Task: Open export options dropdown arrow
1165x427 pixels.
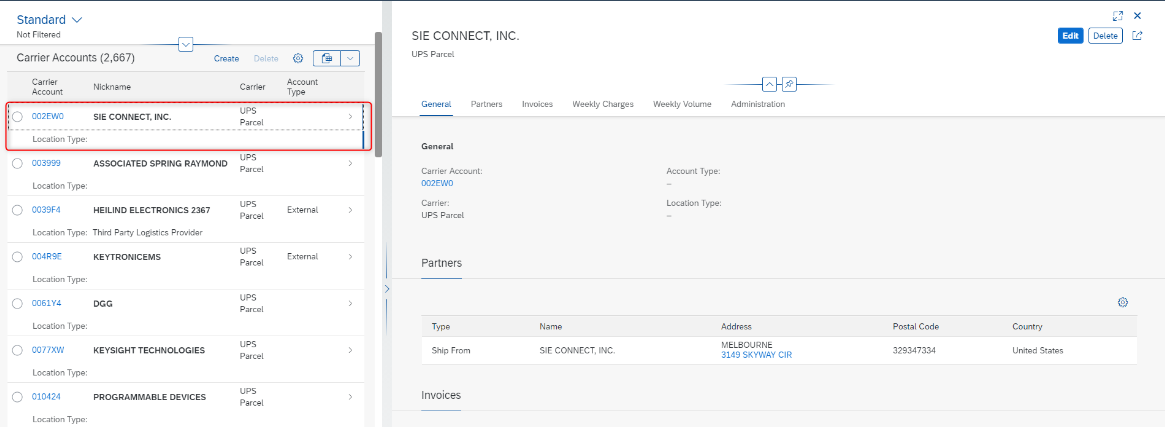Action: pos(350,58)
